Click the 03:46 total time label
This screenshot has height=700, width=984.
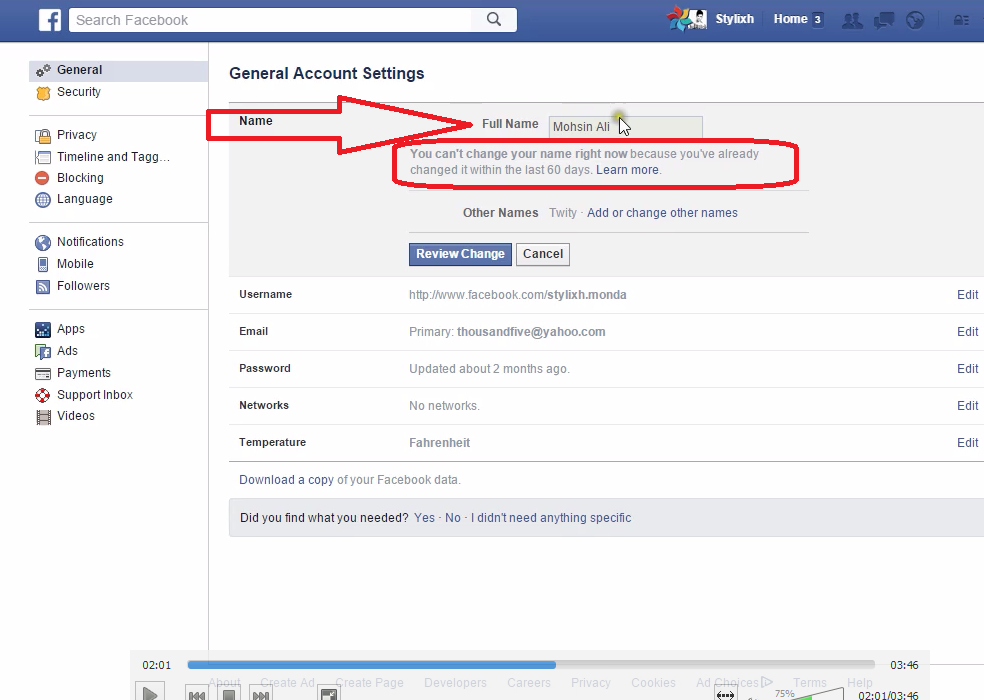pyautogui.click(x=904, y=665)
